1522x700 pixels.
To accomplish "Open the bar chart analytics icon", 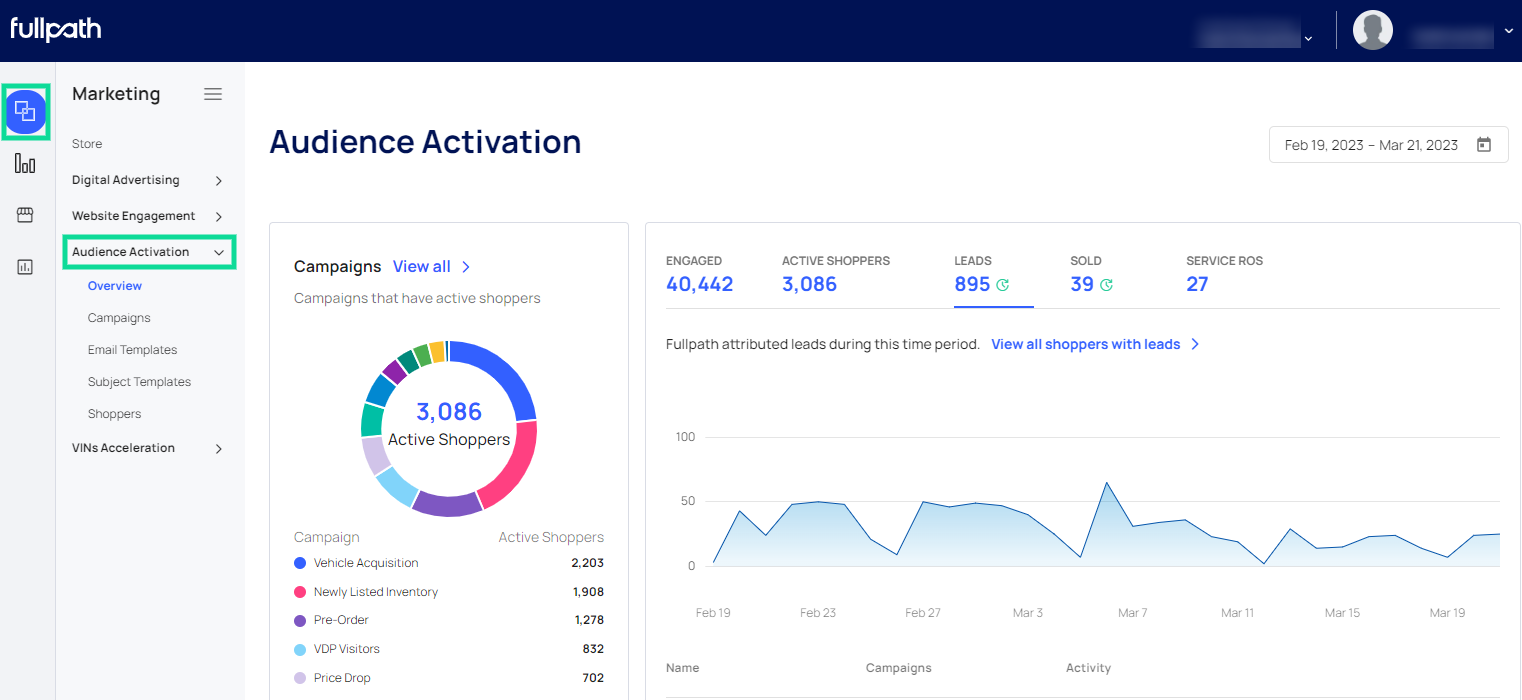I will click(25, 164).
